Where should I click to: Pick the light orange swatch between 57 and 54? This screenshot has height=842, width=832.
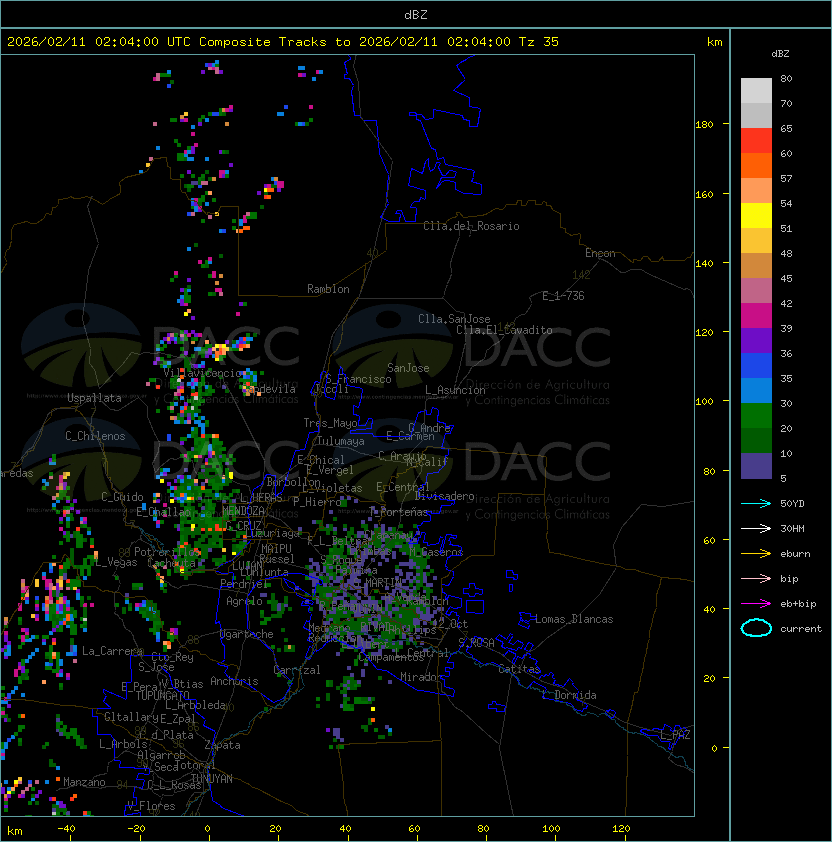click(x=756, y=191)
